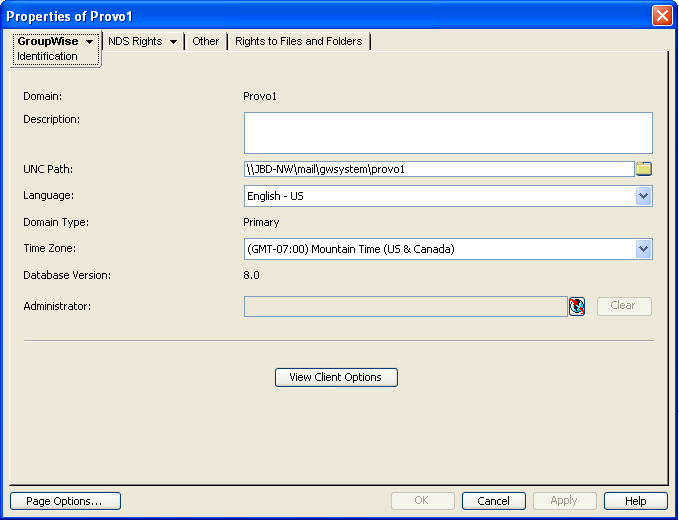Image resolution: width=679 pixels, height=520 pixels.
Task: Click the 'Language:' label
Action: coord(48,196)
